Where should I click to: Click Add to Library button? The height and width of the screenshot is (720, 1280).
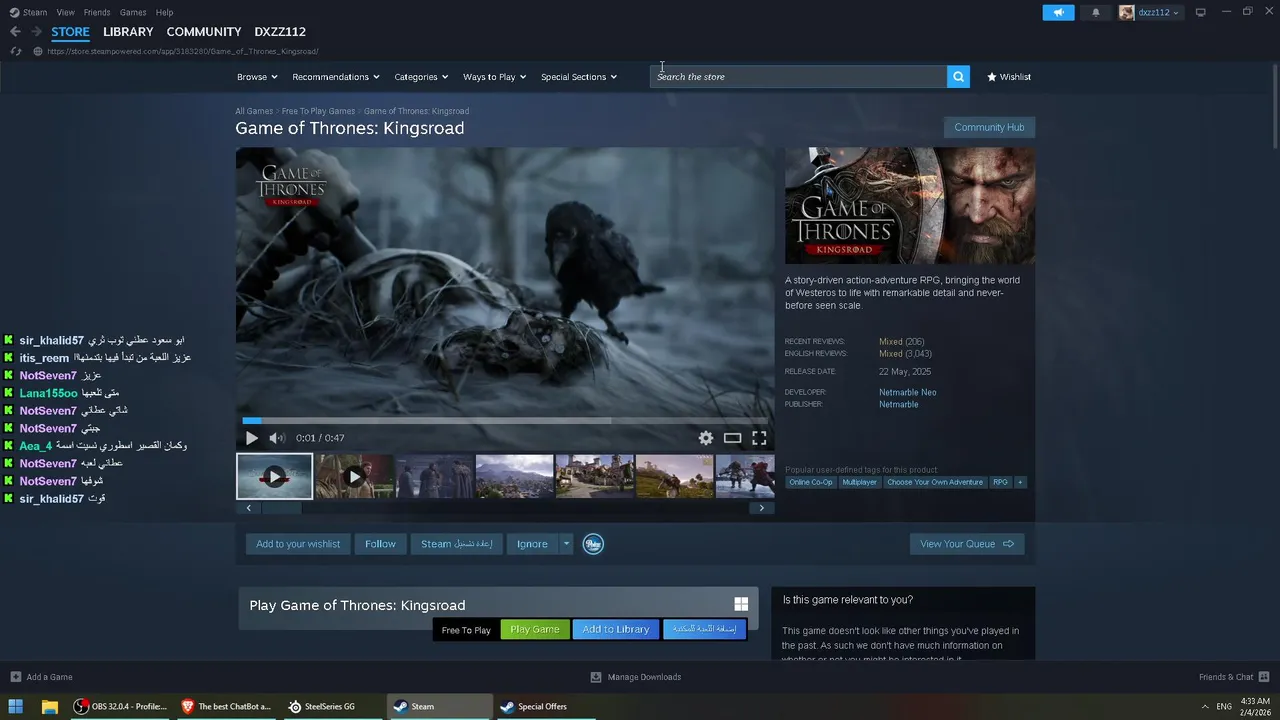tap(616, 629)
